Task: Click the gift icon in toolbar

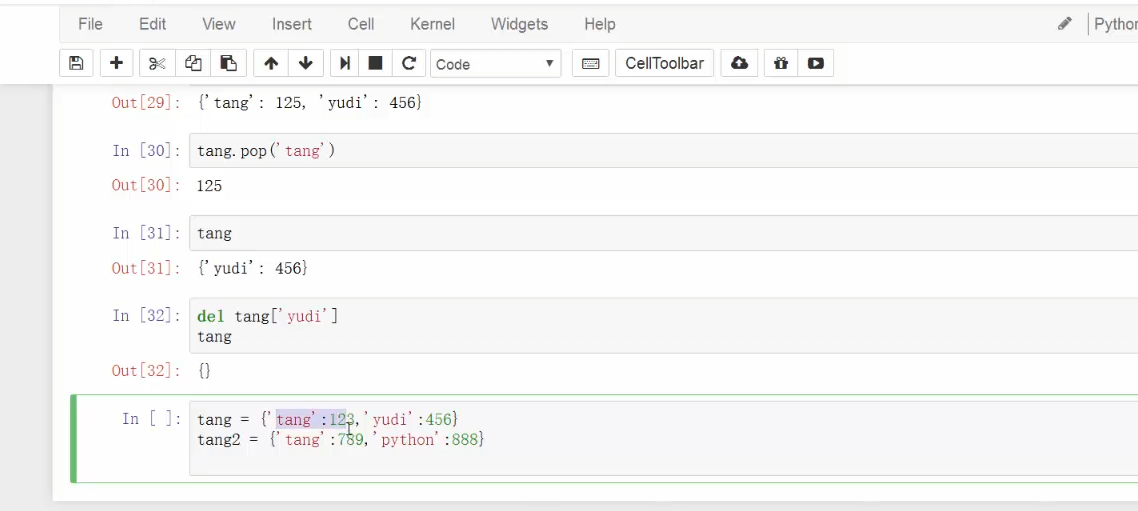Action: (780, 64)
